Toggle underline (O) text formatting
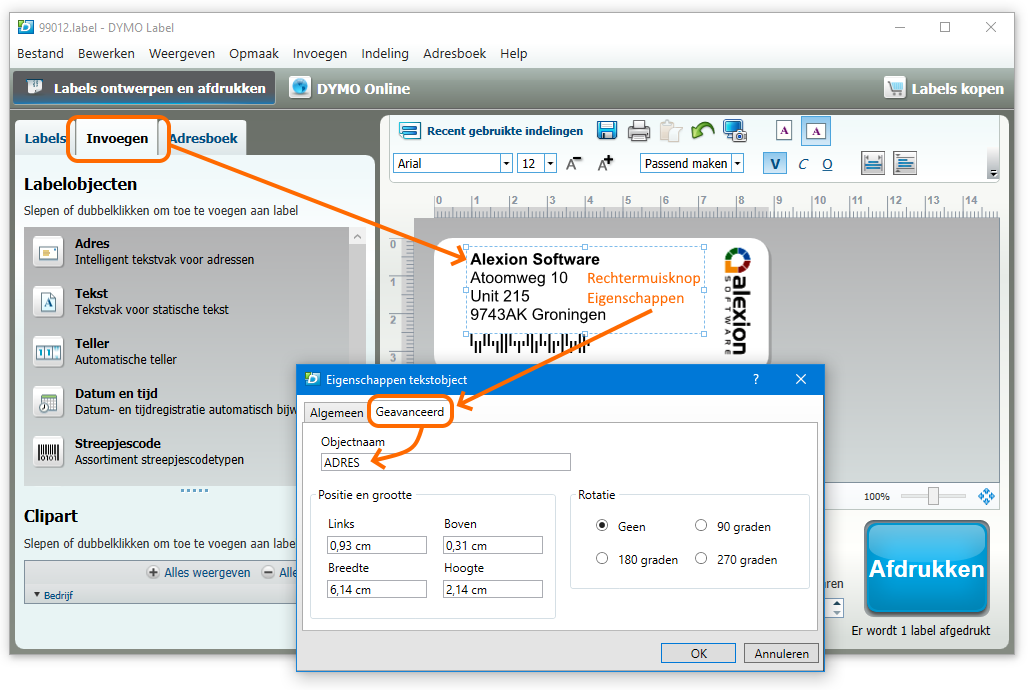1034x690 pixels. pyautogui.click(x=828, y=164)
